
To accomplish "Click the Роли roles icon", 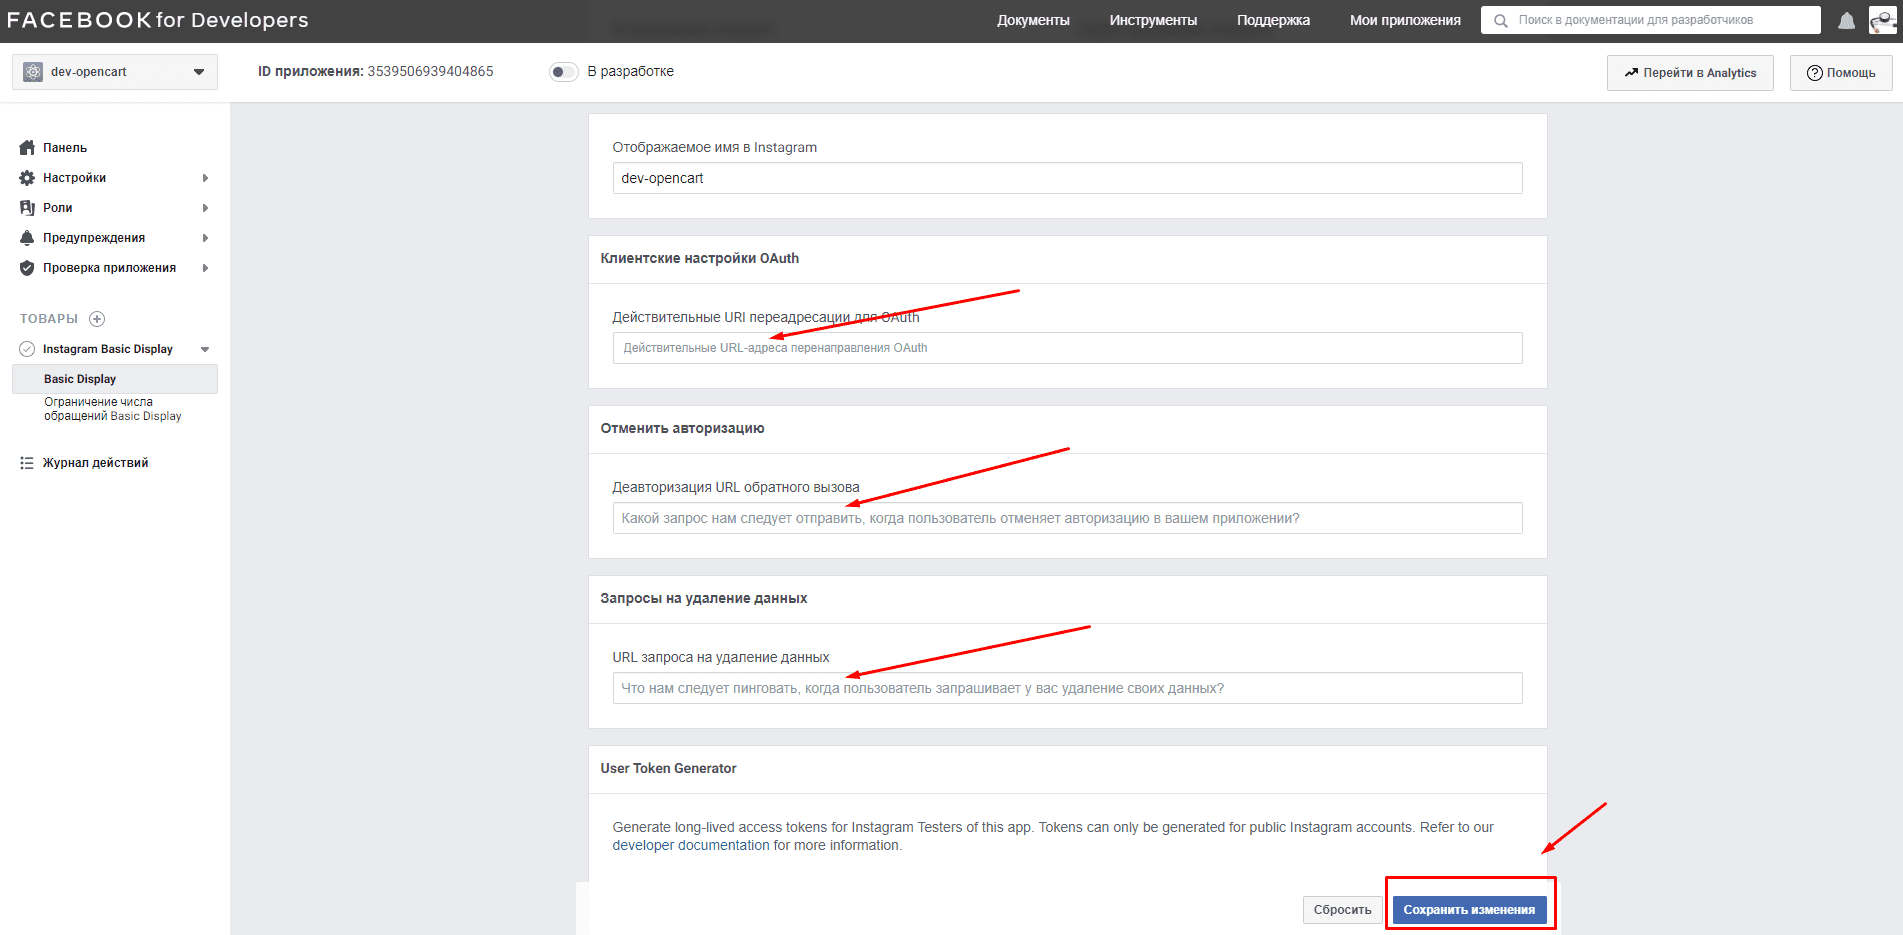I will tap(27, 208).
